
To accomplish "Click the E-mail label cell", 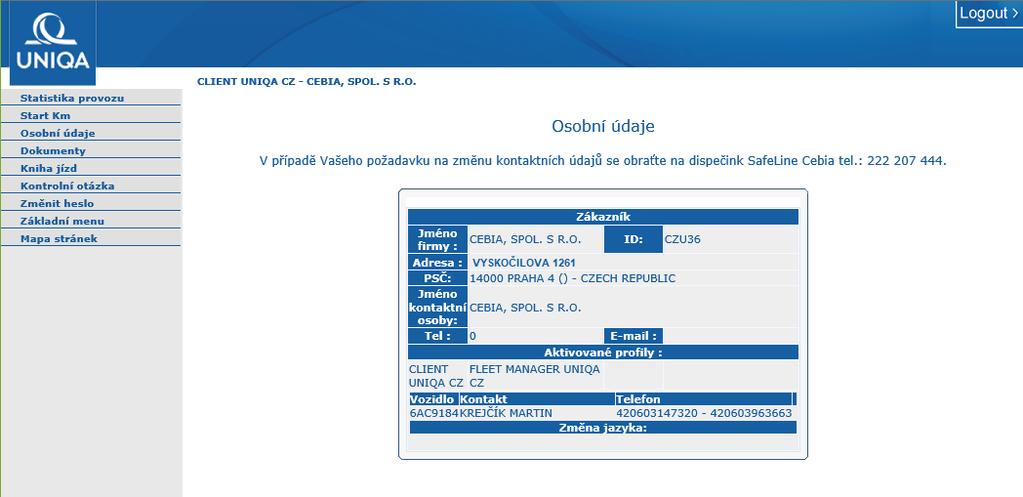I will tap(633, 337).
